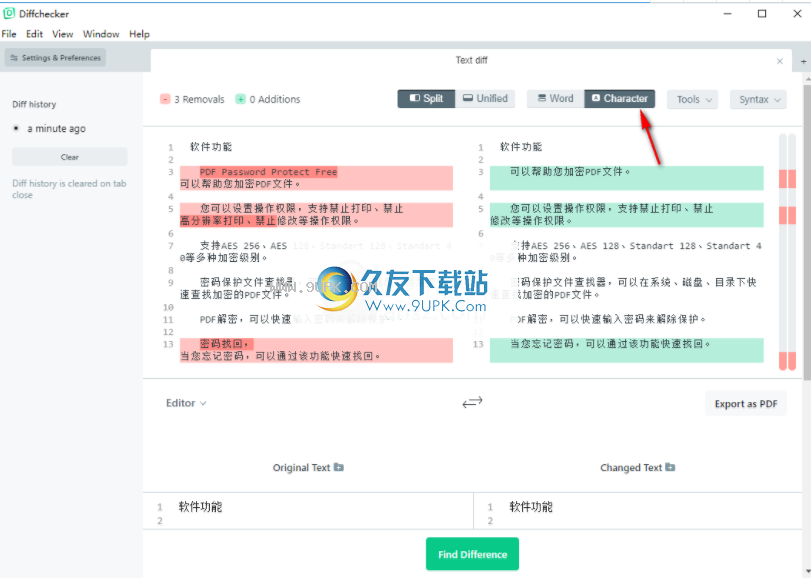The width and height of the screenshot is (811, 579).
Task: Click '0 Additions' count label
Action: point(275,99)
